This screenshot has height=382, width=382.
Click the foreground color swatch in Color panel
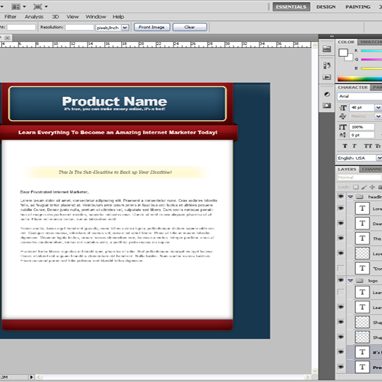tap(343, 53)
